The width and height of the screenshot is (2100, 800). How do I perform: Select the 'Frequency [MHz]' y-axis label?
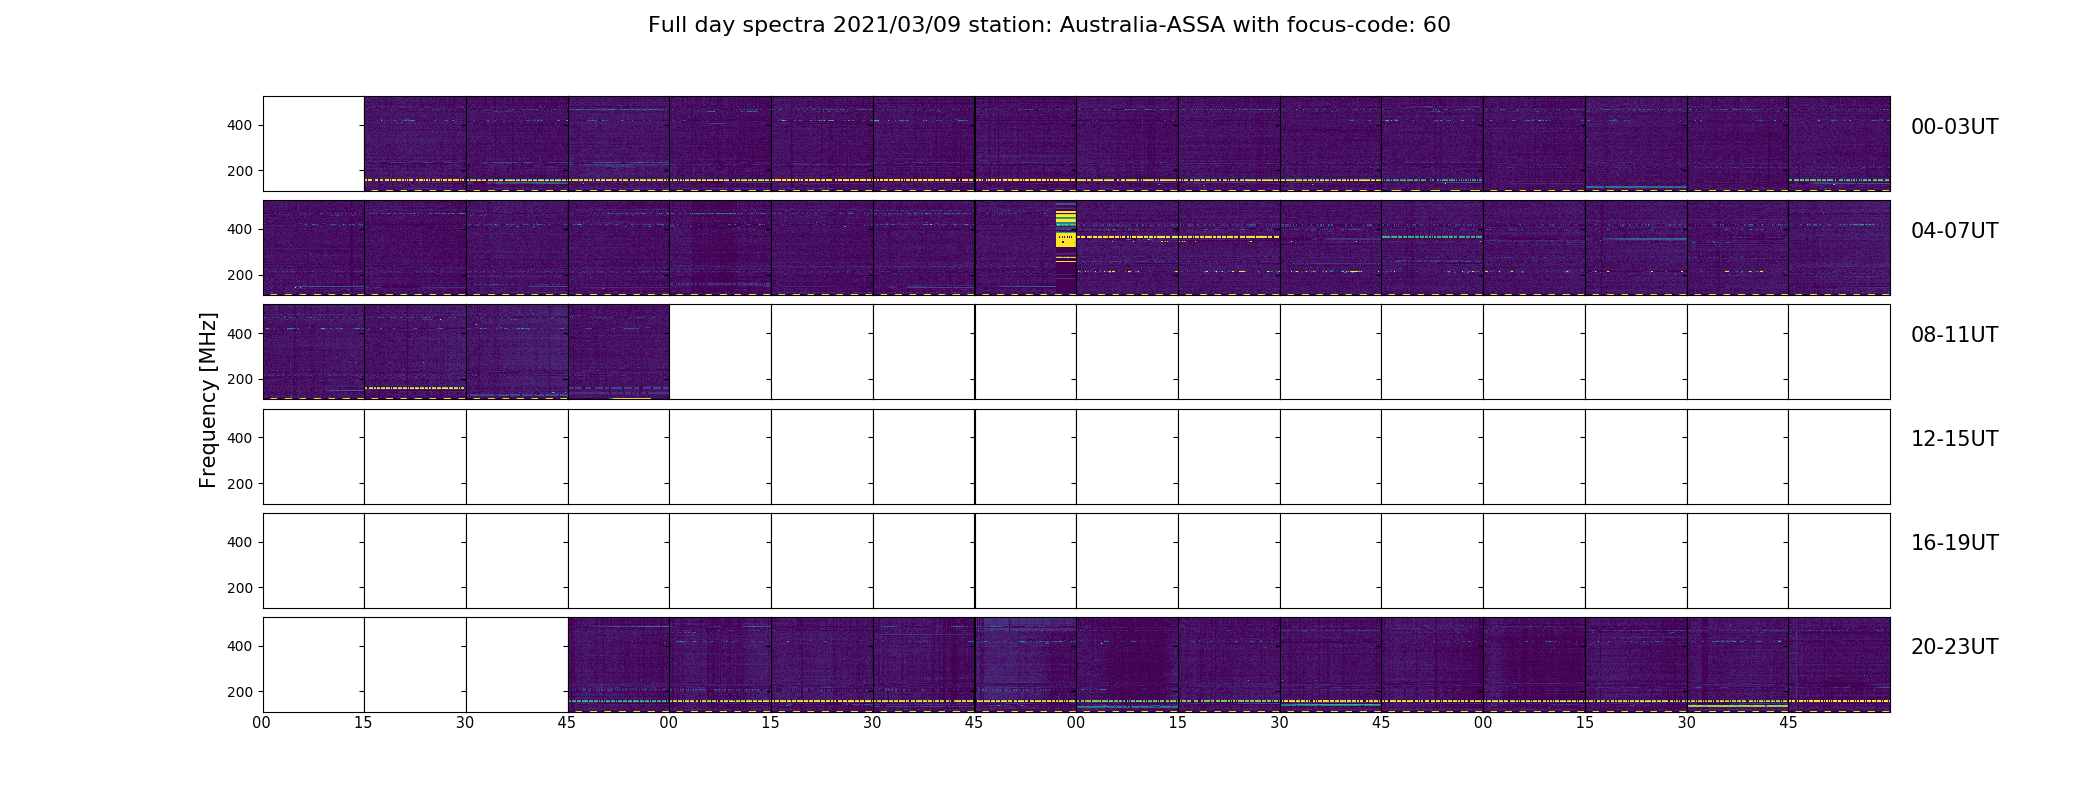[208, 400]
